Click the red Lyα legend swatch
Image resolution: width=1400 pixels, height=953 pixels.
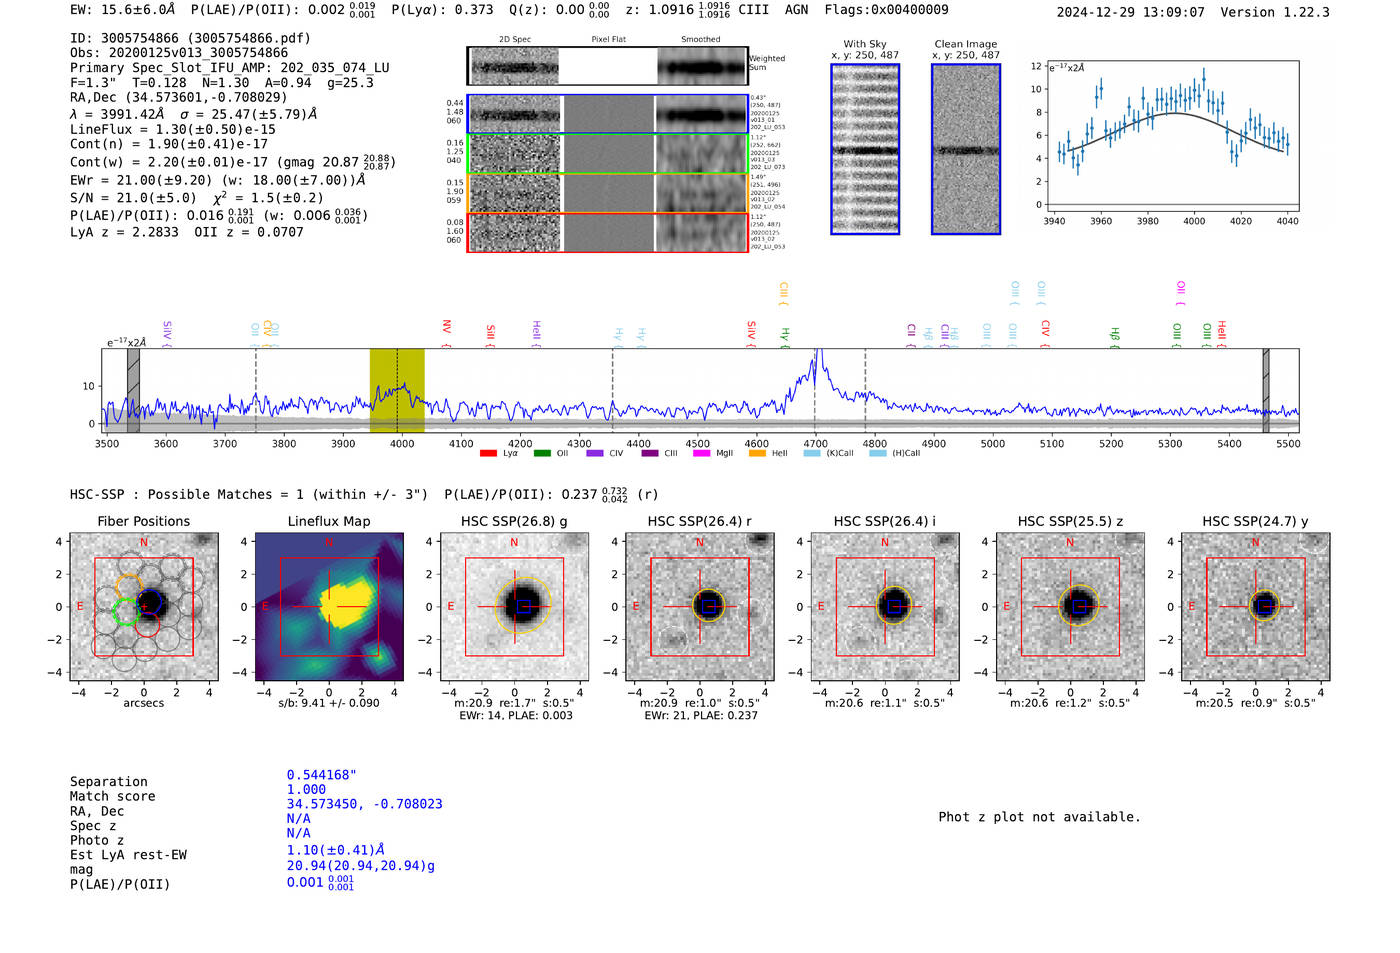[488, 453]
